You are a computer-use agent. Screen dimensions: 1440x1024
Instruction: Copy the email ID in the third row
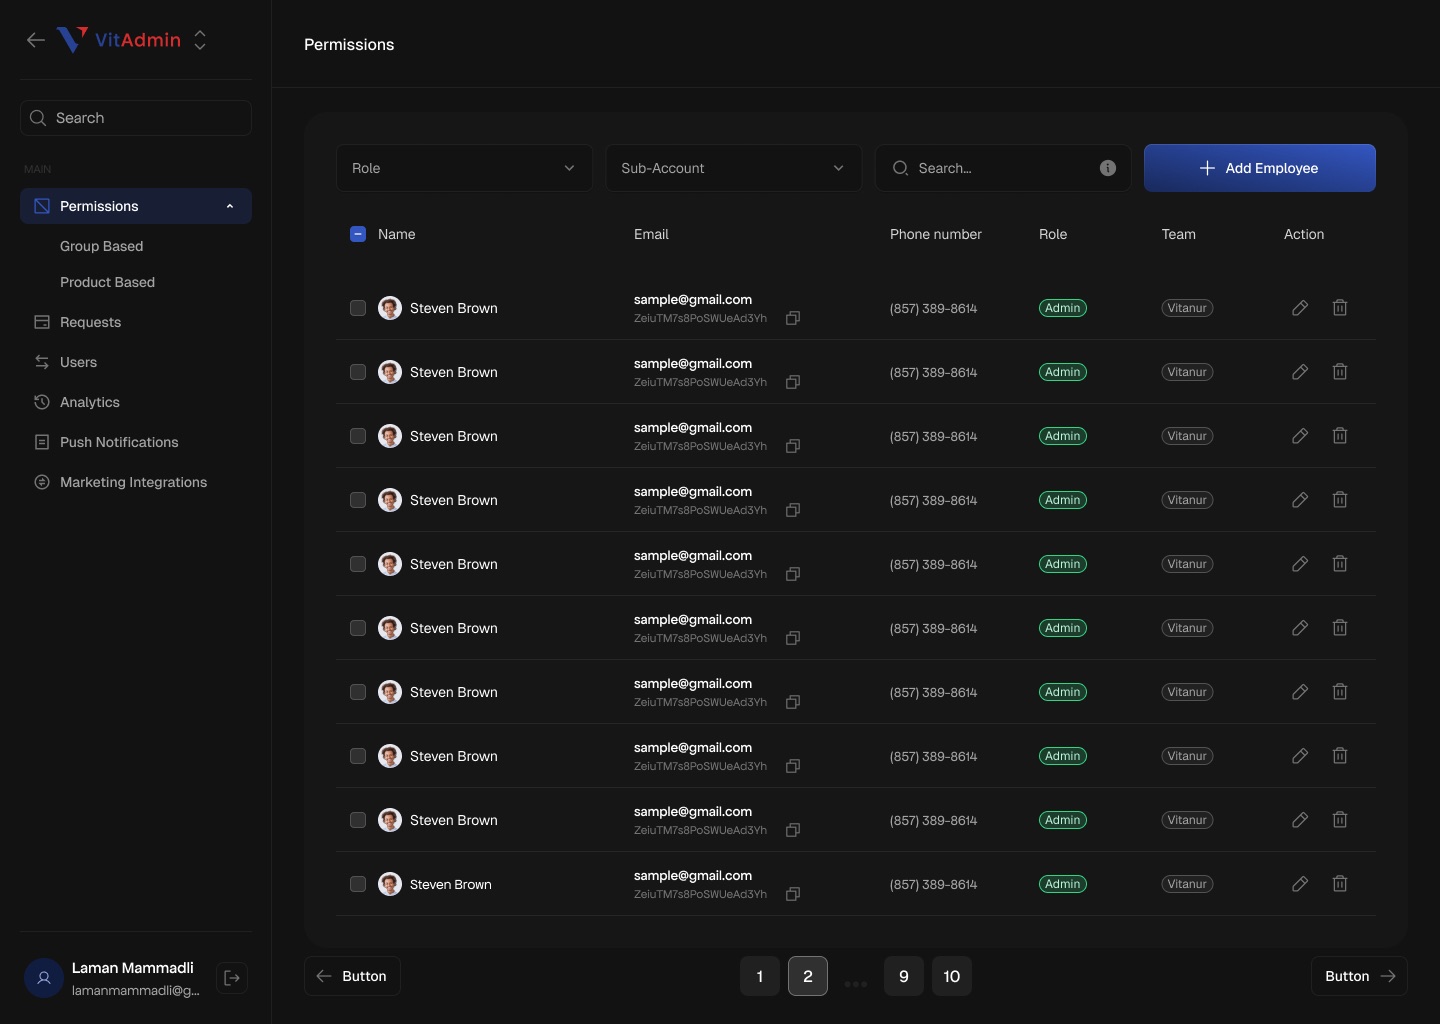pos(793,446)
